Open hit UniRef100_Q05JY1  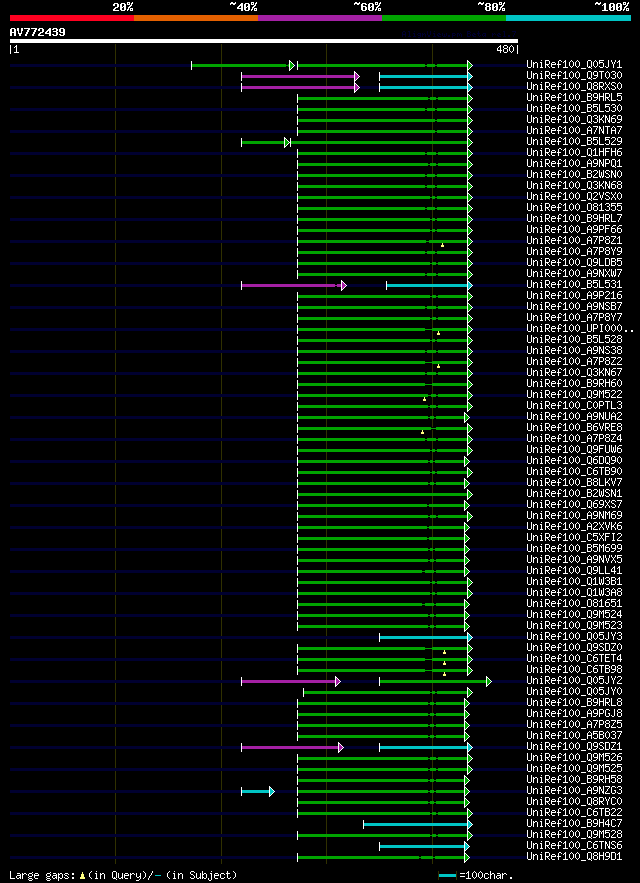[x=574, y=65]
